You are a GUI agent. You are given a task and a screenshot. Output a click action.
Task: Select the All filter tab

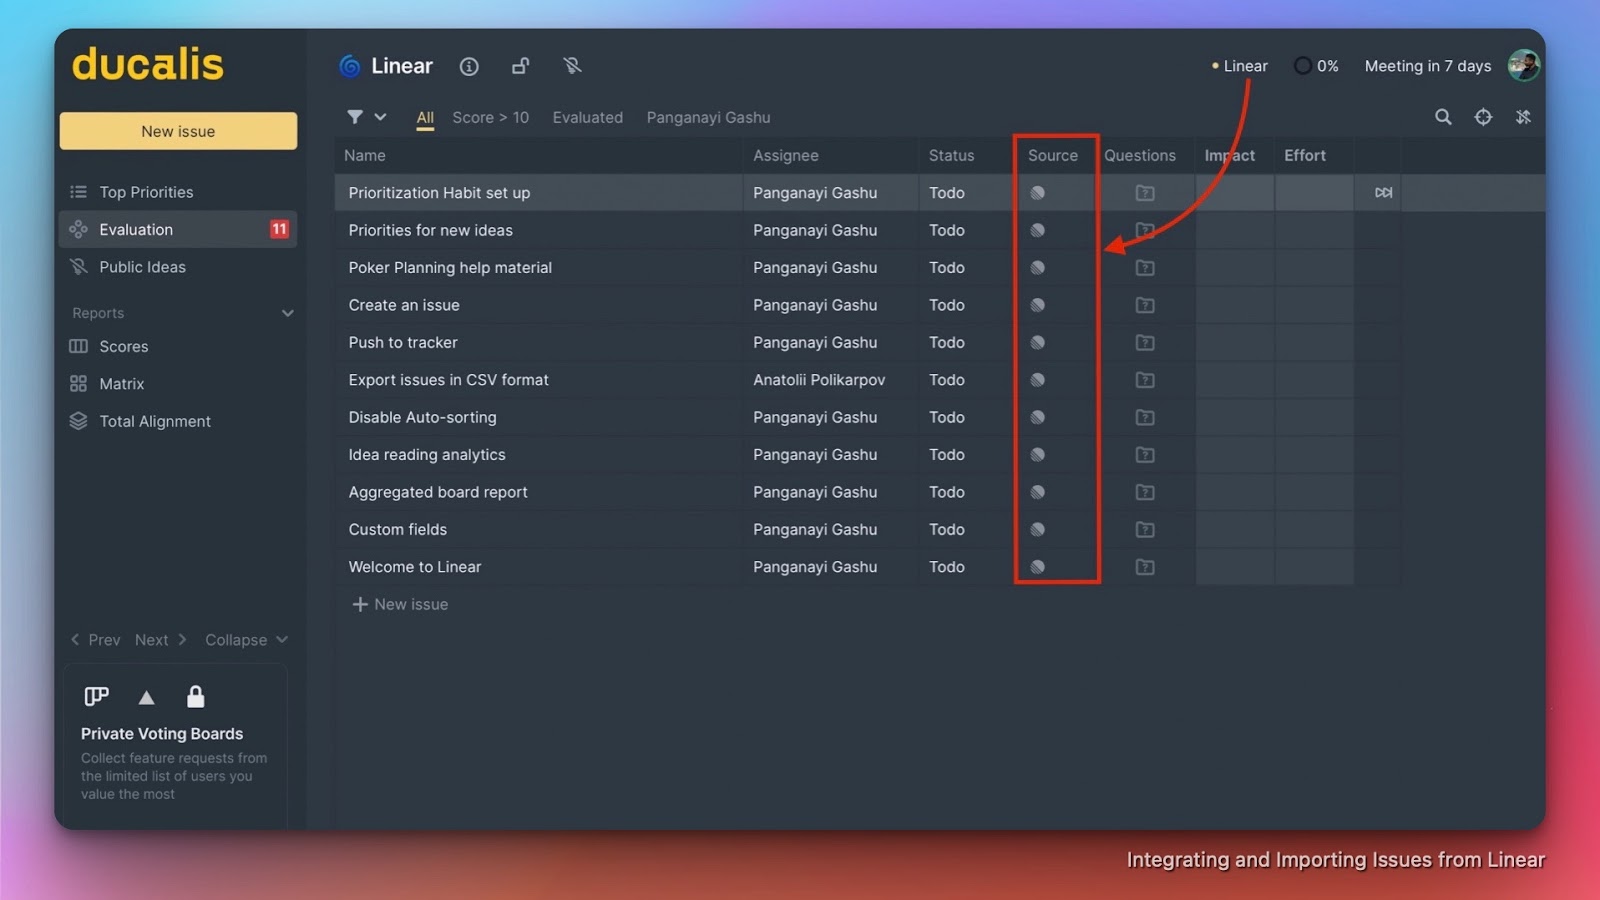[425, 118]
